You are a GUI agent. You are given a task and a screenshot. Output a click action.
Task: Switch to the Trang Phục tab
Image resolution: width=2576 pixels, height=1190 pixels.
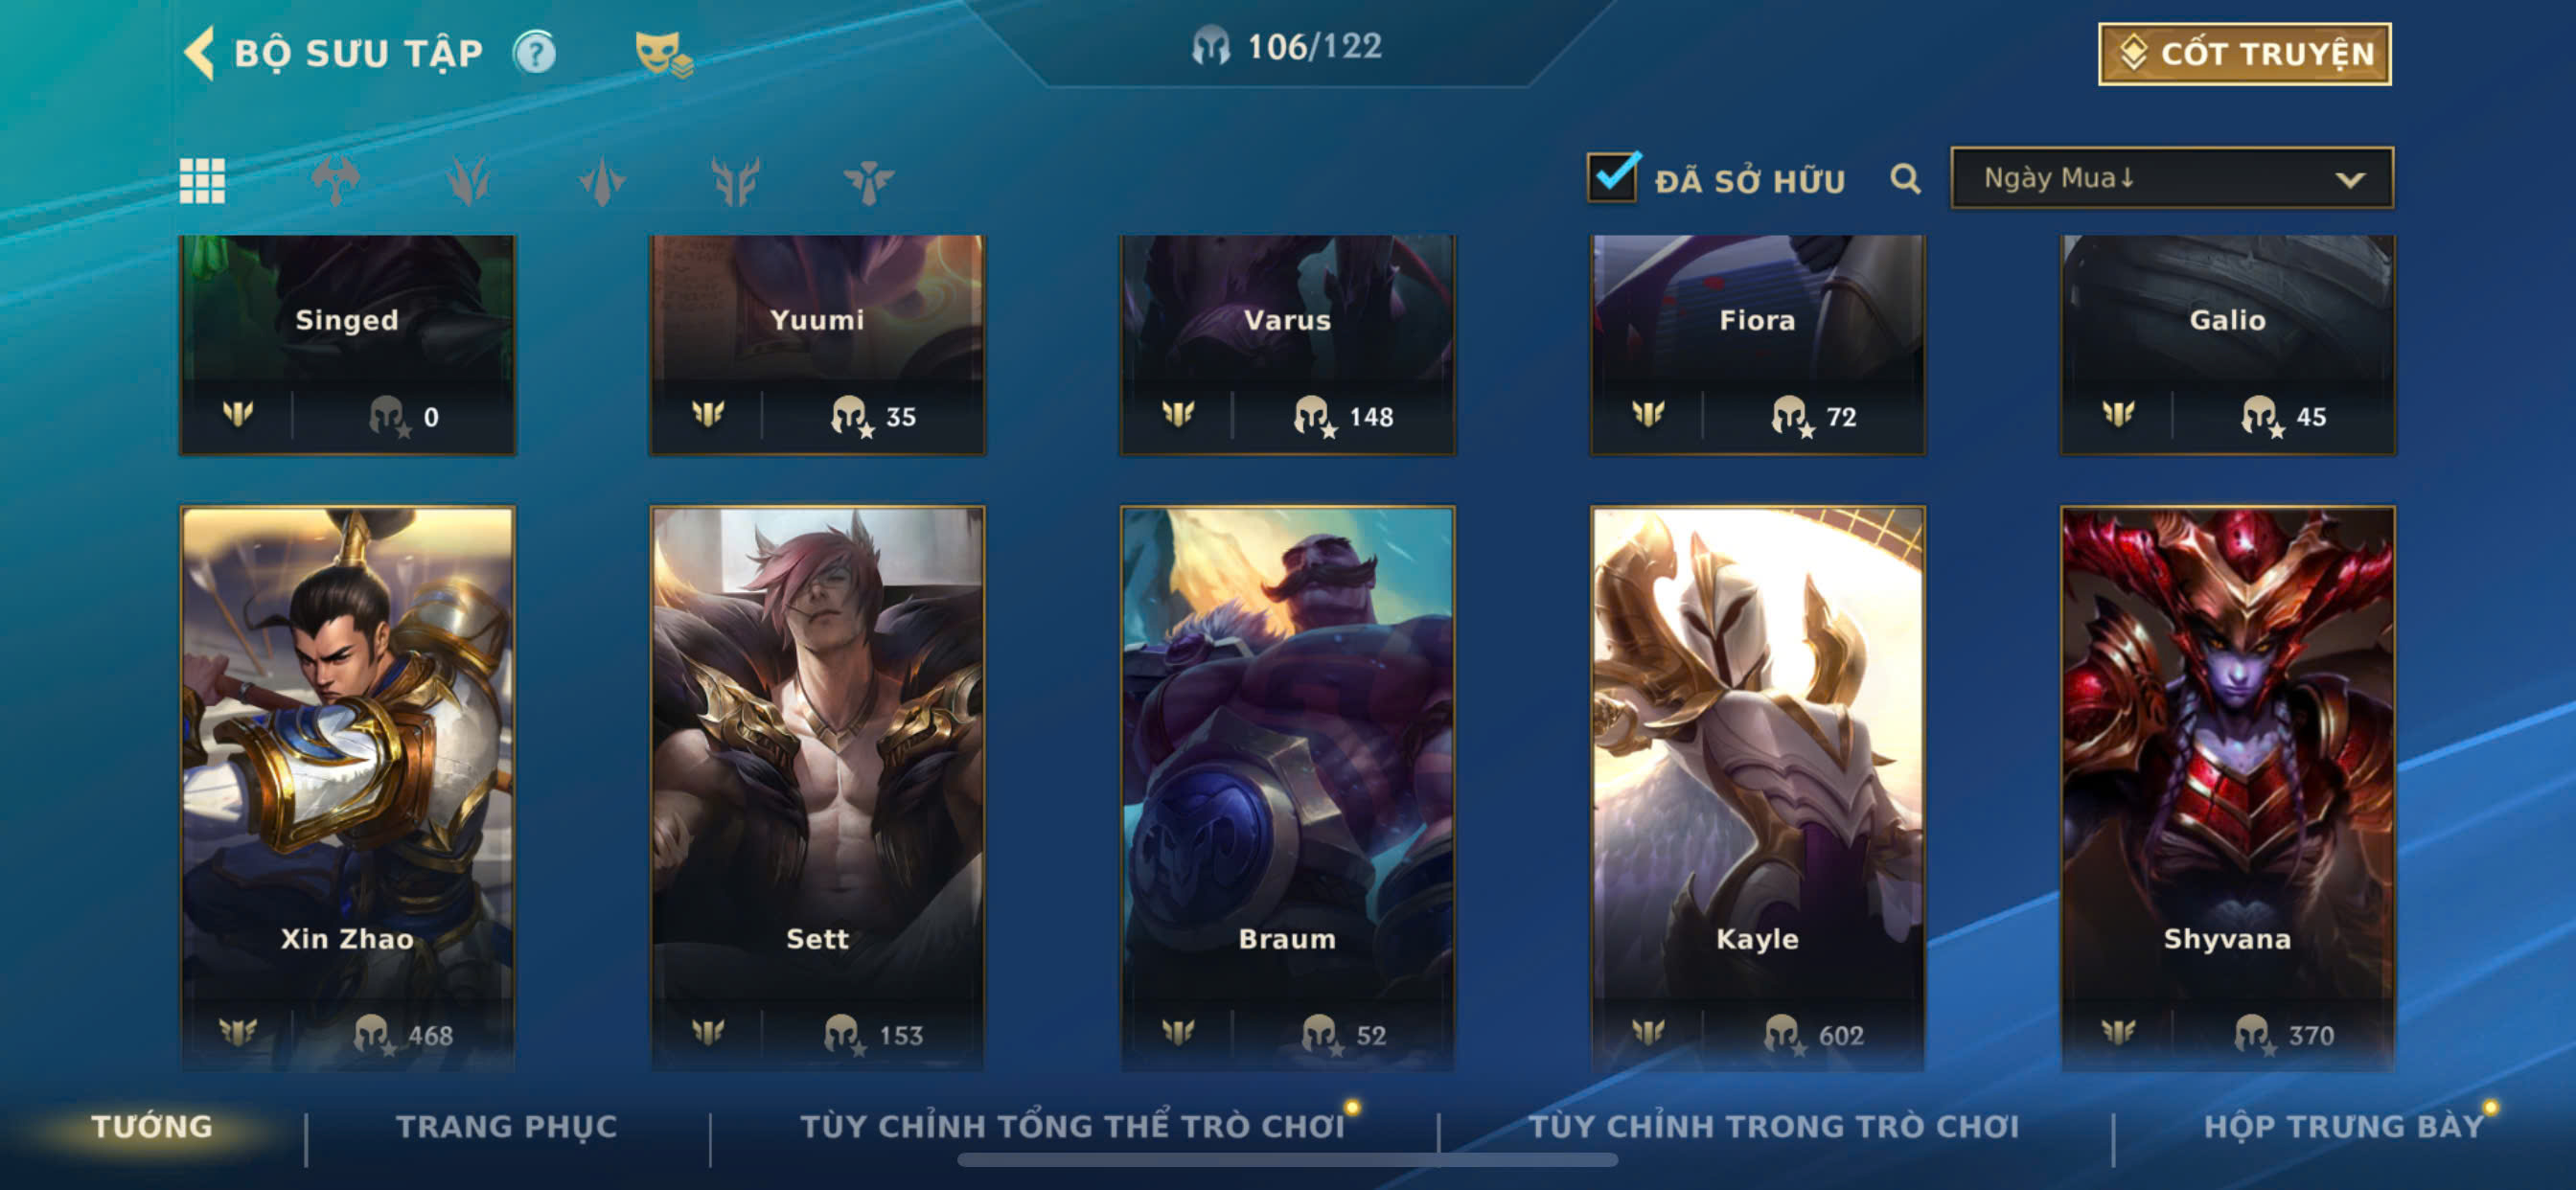pos(507,1126)
